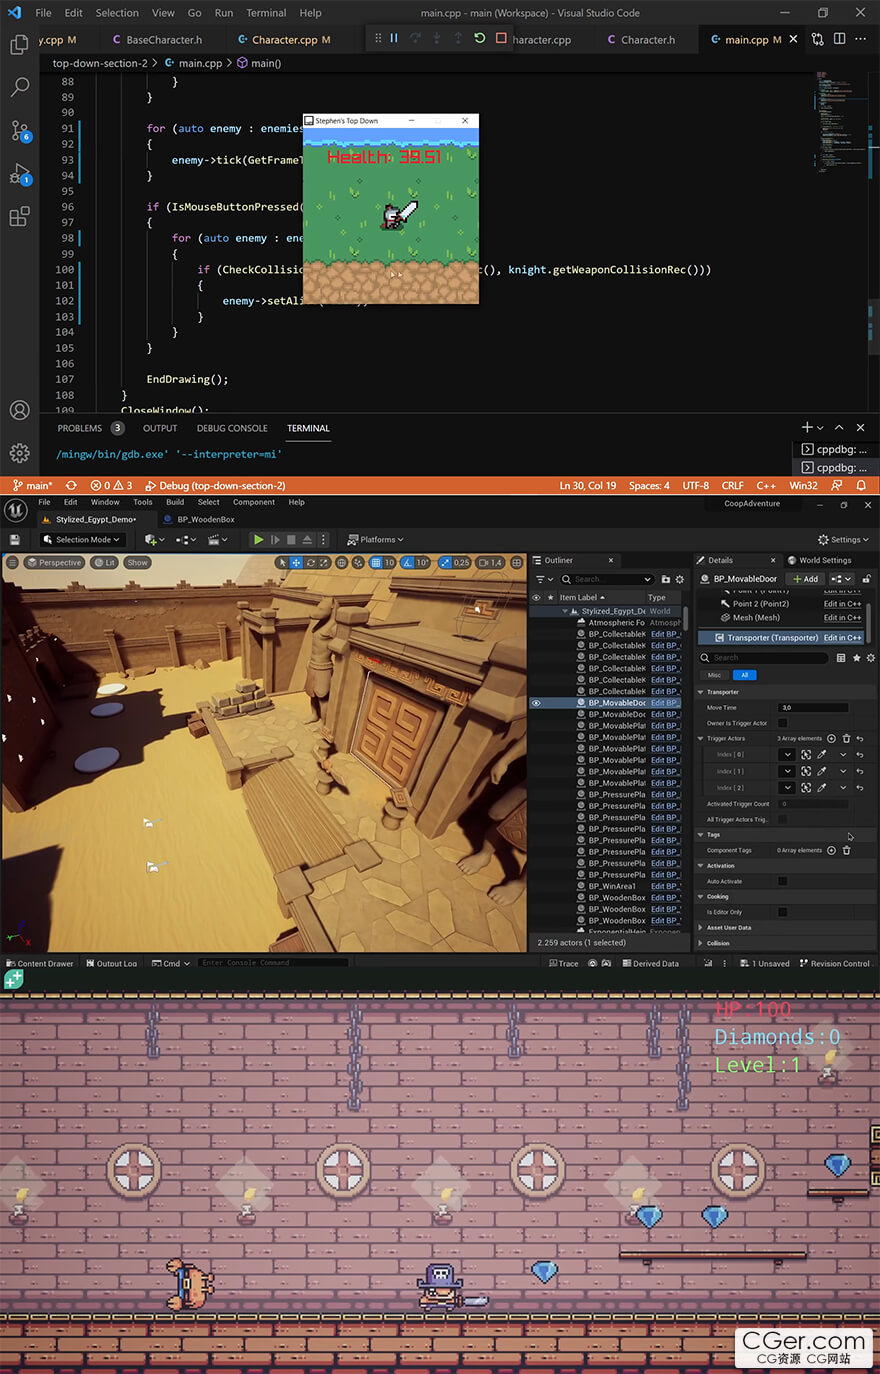Click the green Add component button
Image resolution: width=880 pixels, height=1374 pixels.
point(805,579)
